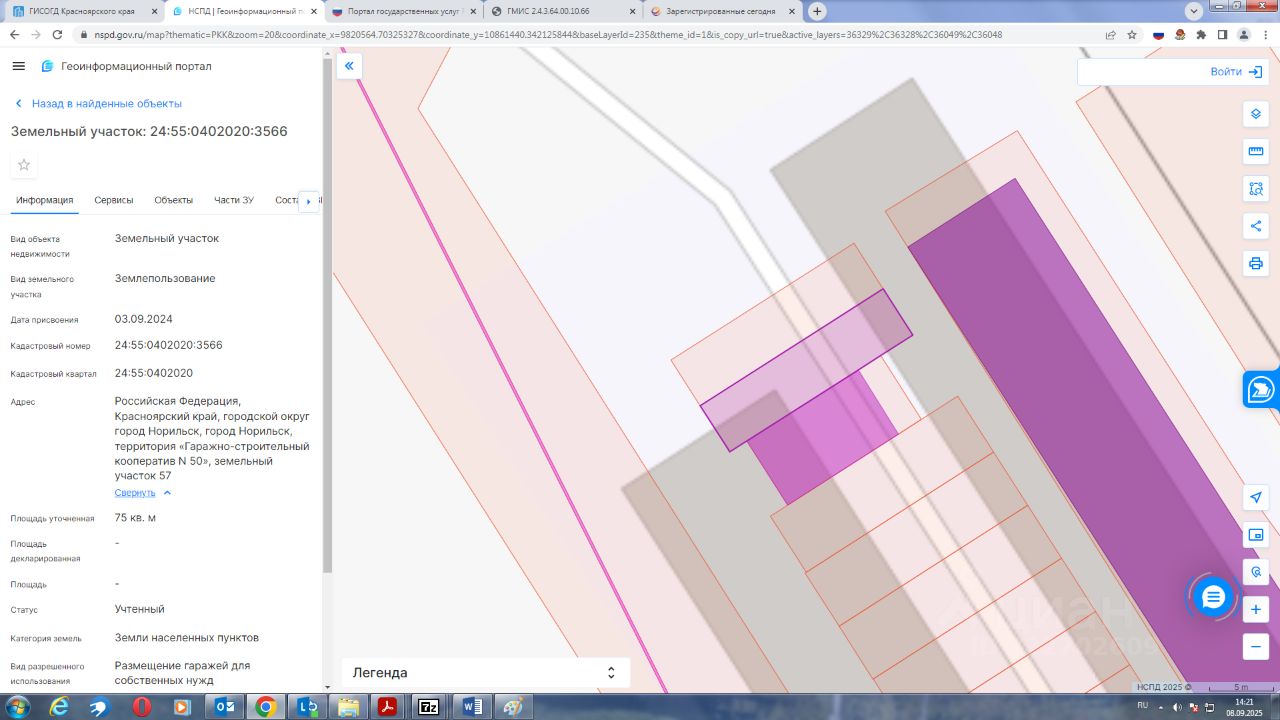Switch to the Части ЗУ tab

click(234, 200)
